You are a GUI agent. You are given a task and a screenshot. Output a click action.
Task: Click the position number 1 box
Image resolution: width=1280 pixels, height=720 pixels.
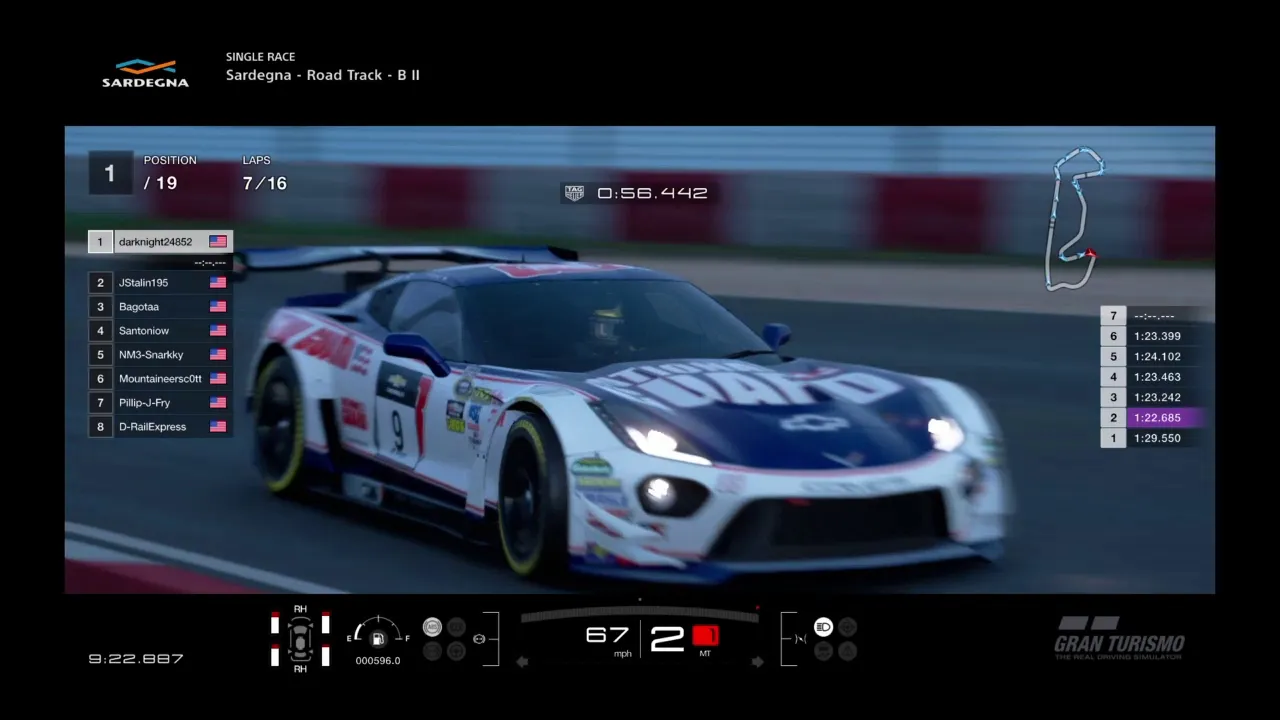point(109,174)
